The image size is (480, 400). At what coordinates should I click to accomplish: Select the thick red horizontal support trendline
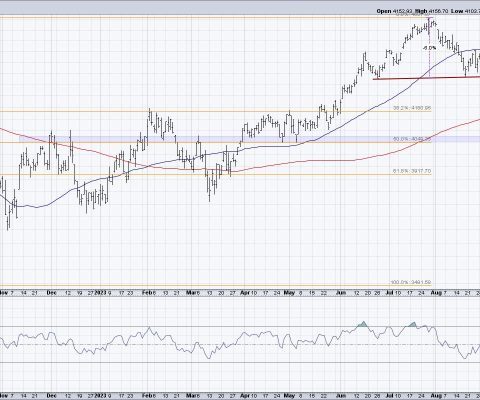426,78
